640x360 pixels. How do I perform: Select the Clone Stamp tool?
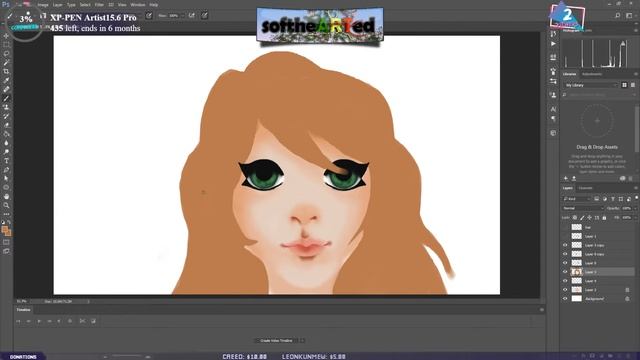pos(6,107)
